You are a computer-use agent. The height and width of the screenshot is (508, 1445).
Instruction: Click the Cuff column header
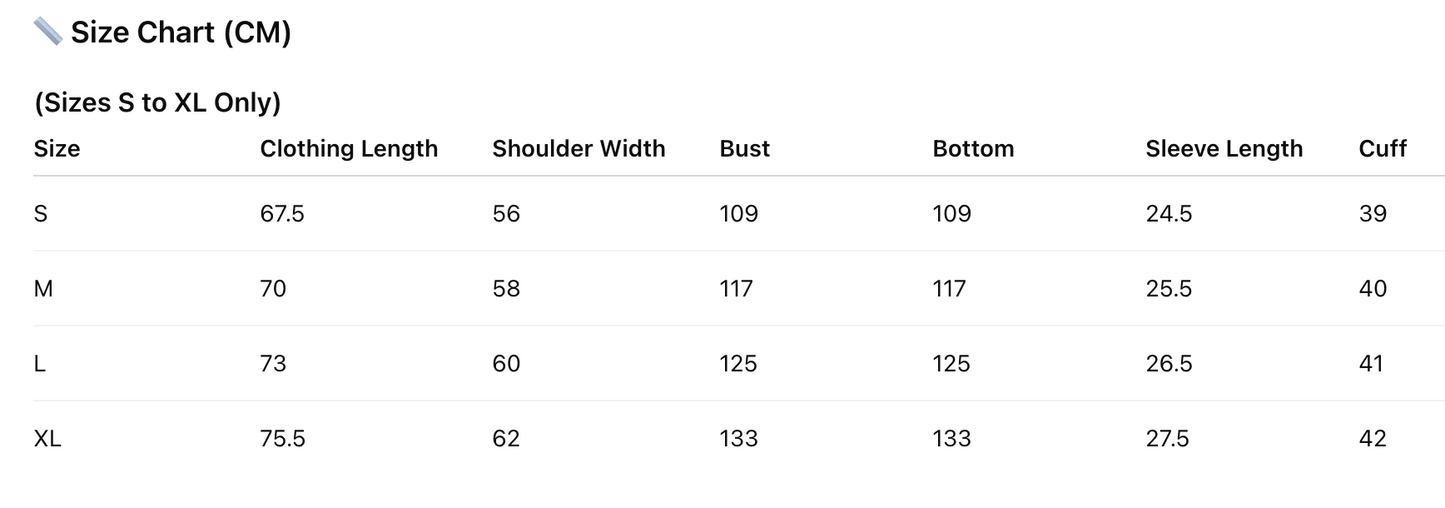1382,149
